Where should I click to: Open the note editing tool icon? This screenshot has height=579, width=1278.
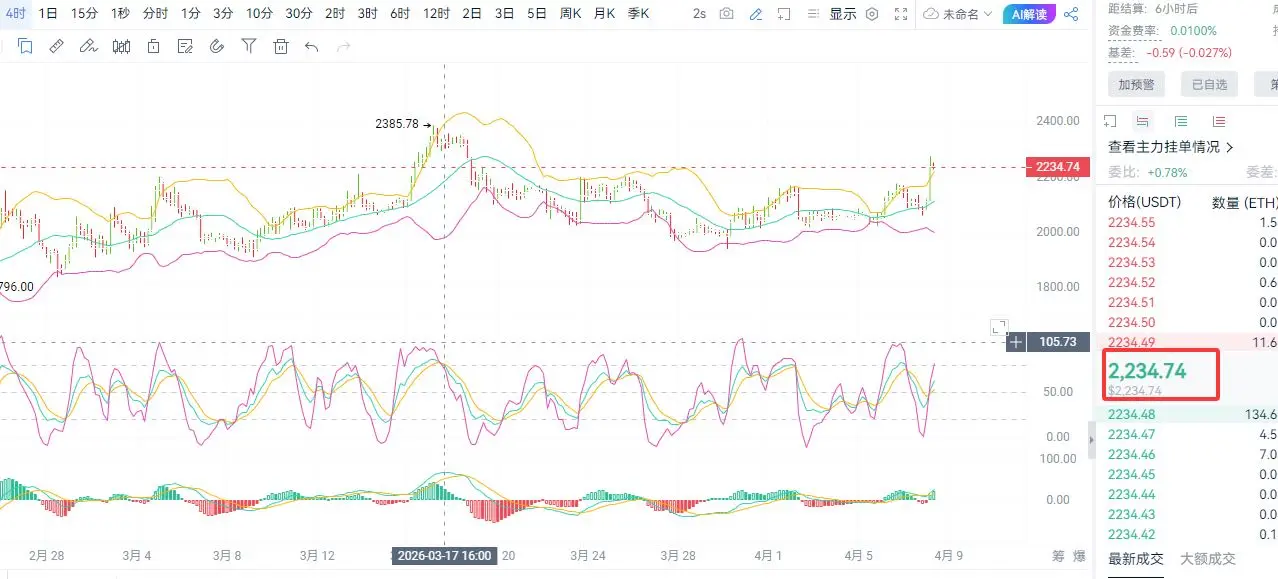185,46
